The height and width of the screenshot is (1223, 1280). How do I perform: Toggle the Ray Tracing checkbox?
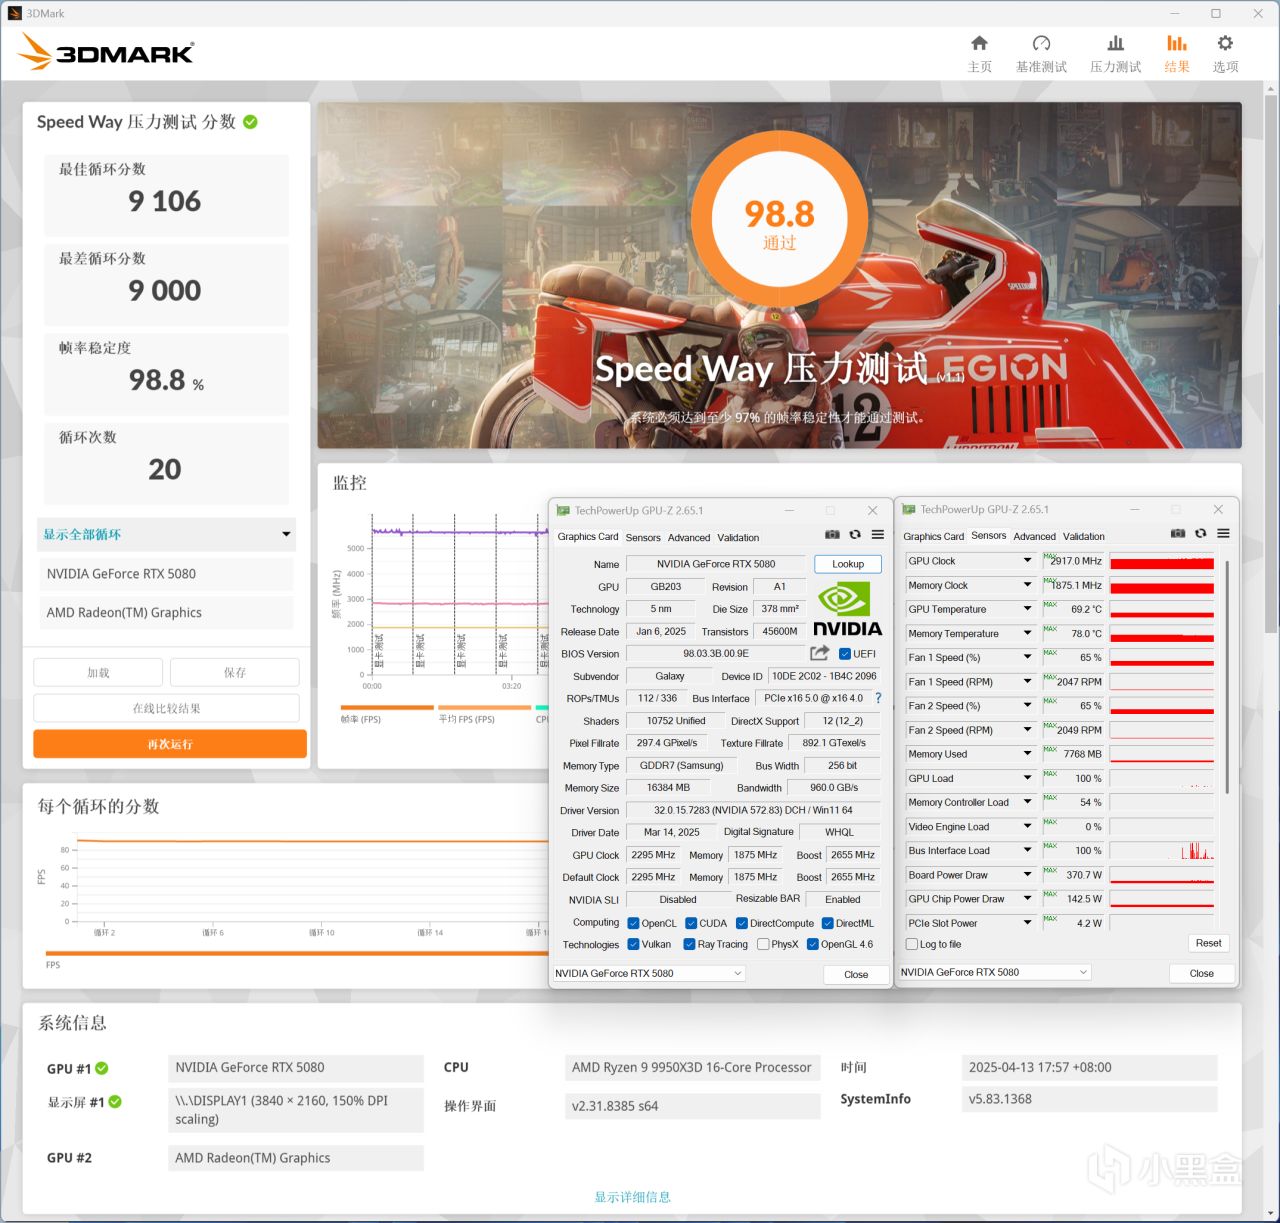click(689, 944)
